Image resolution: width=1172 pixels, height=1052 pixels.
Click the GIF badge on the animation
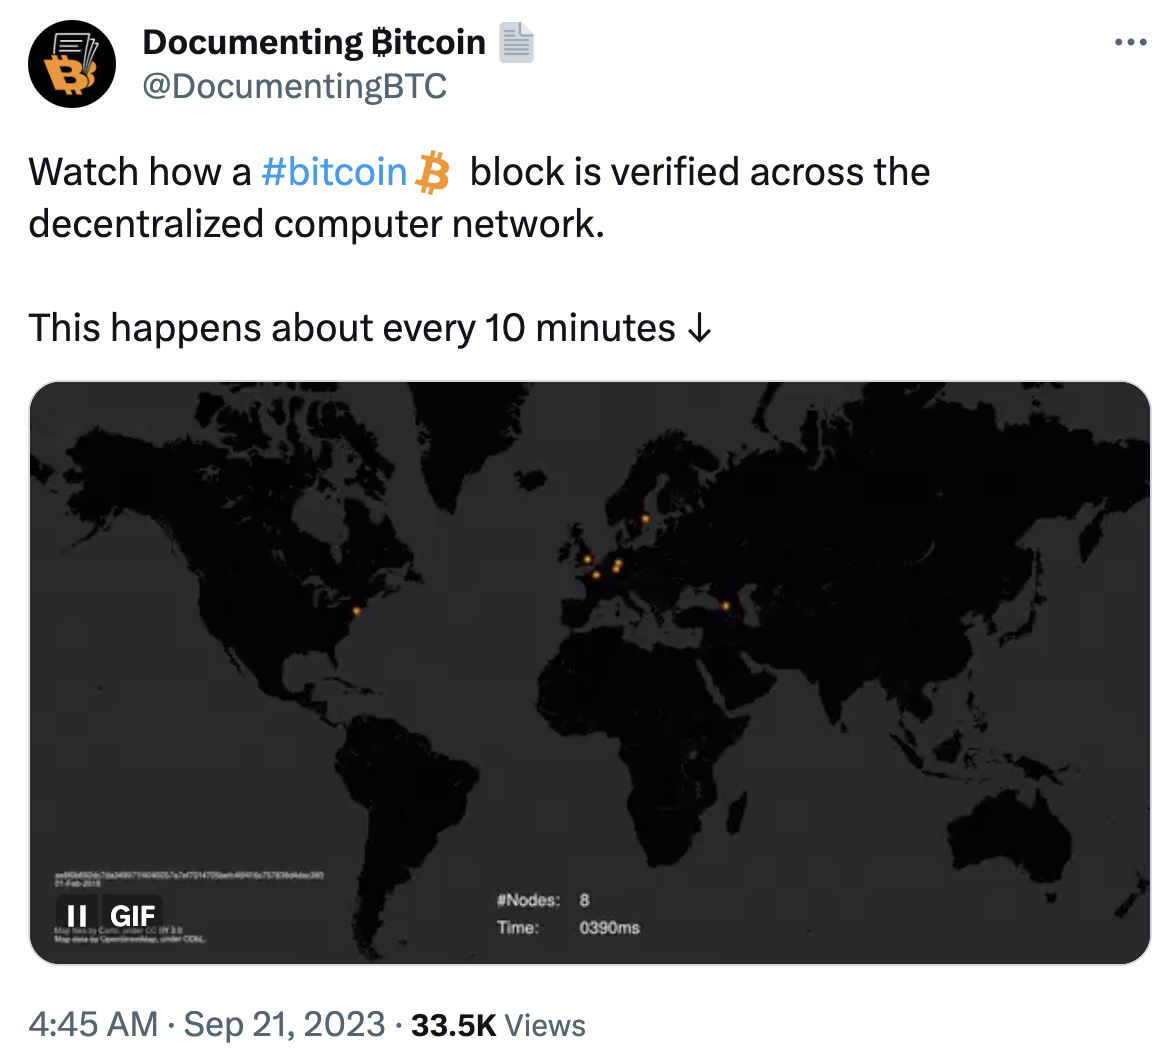tap(135, 915)
